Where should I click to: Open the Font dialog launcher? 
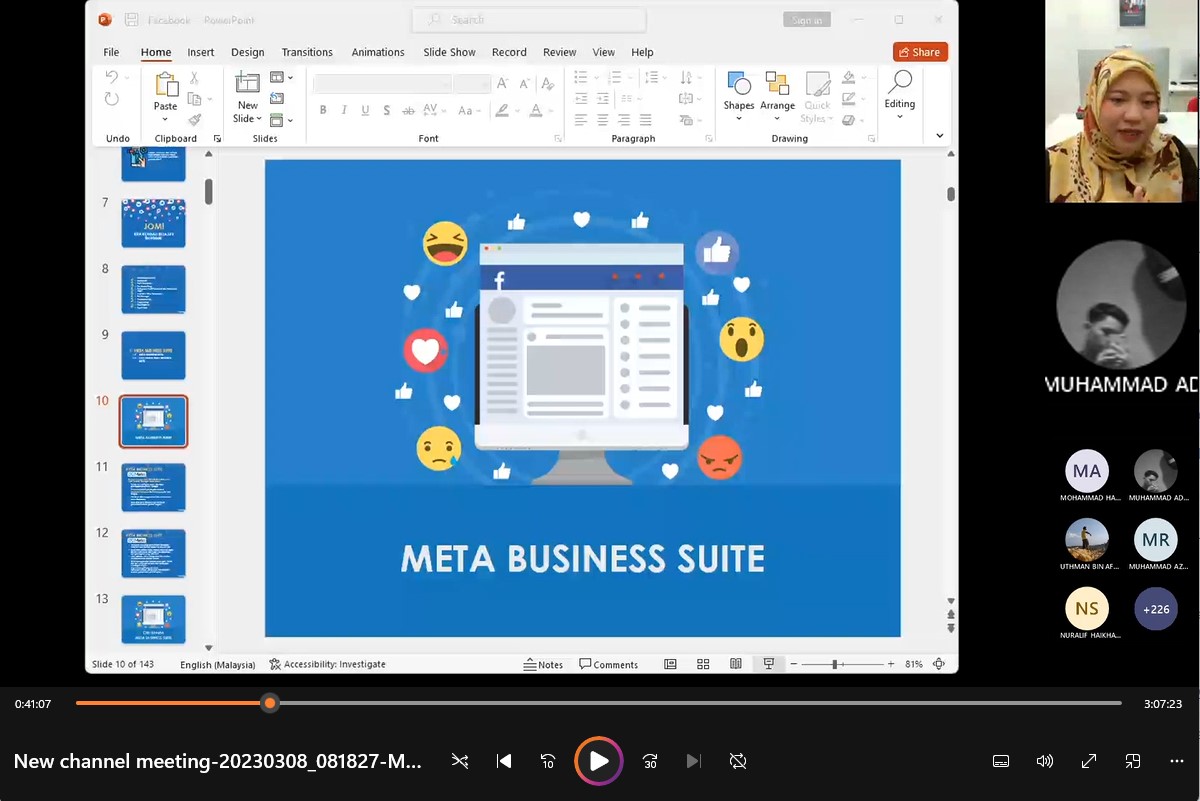click(x=558, y=139)
